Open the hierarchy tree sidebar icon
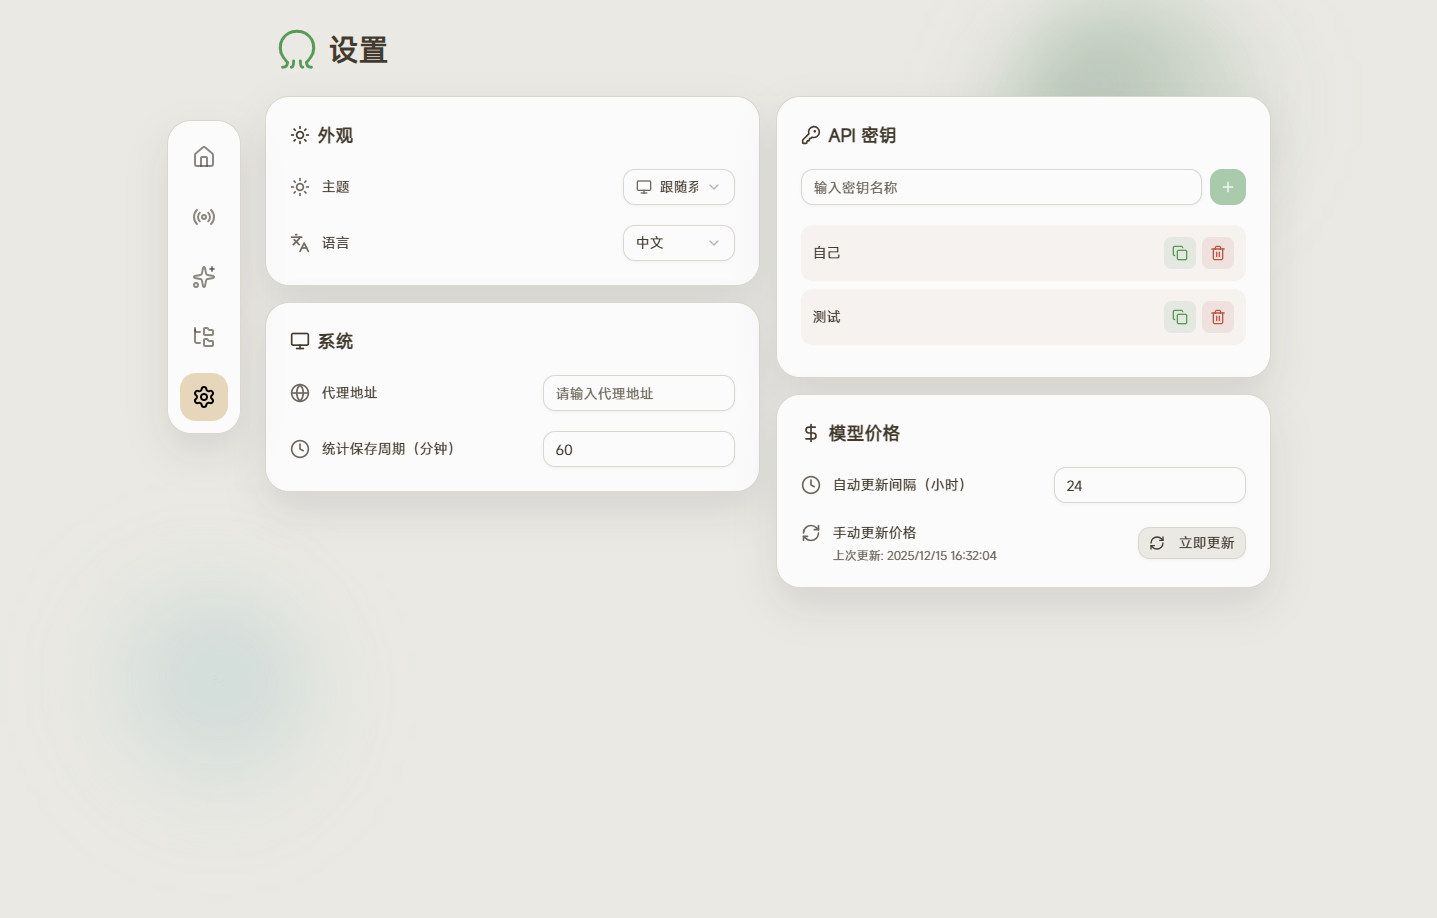The image size is (1437, 918). 203,337
